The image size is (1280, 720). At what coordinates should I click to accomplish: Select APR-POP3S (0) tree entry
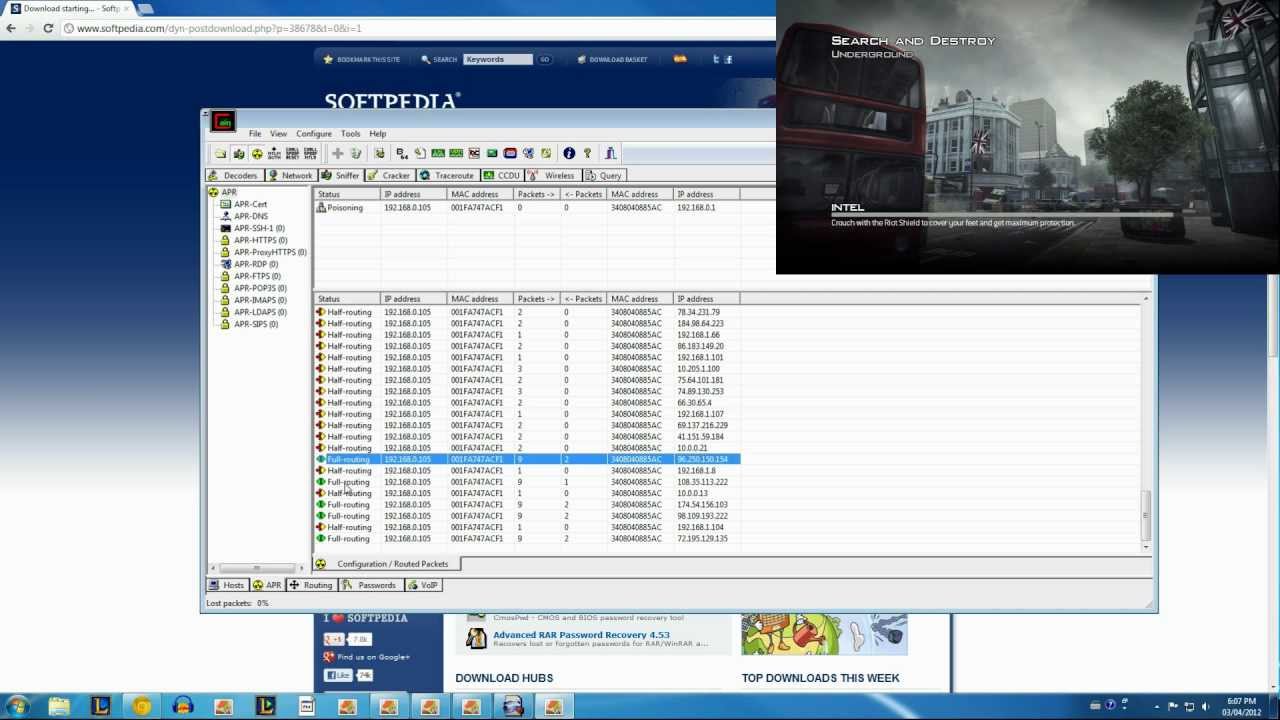260,288
